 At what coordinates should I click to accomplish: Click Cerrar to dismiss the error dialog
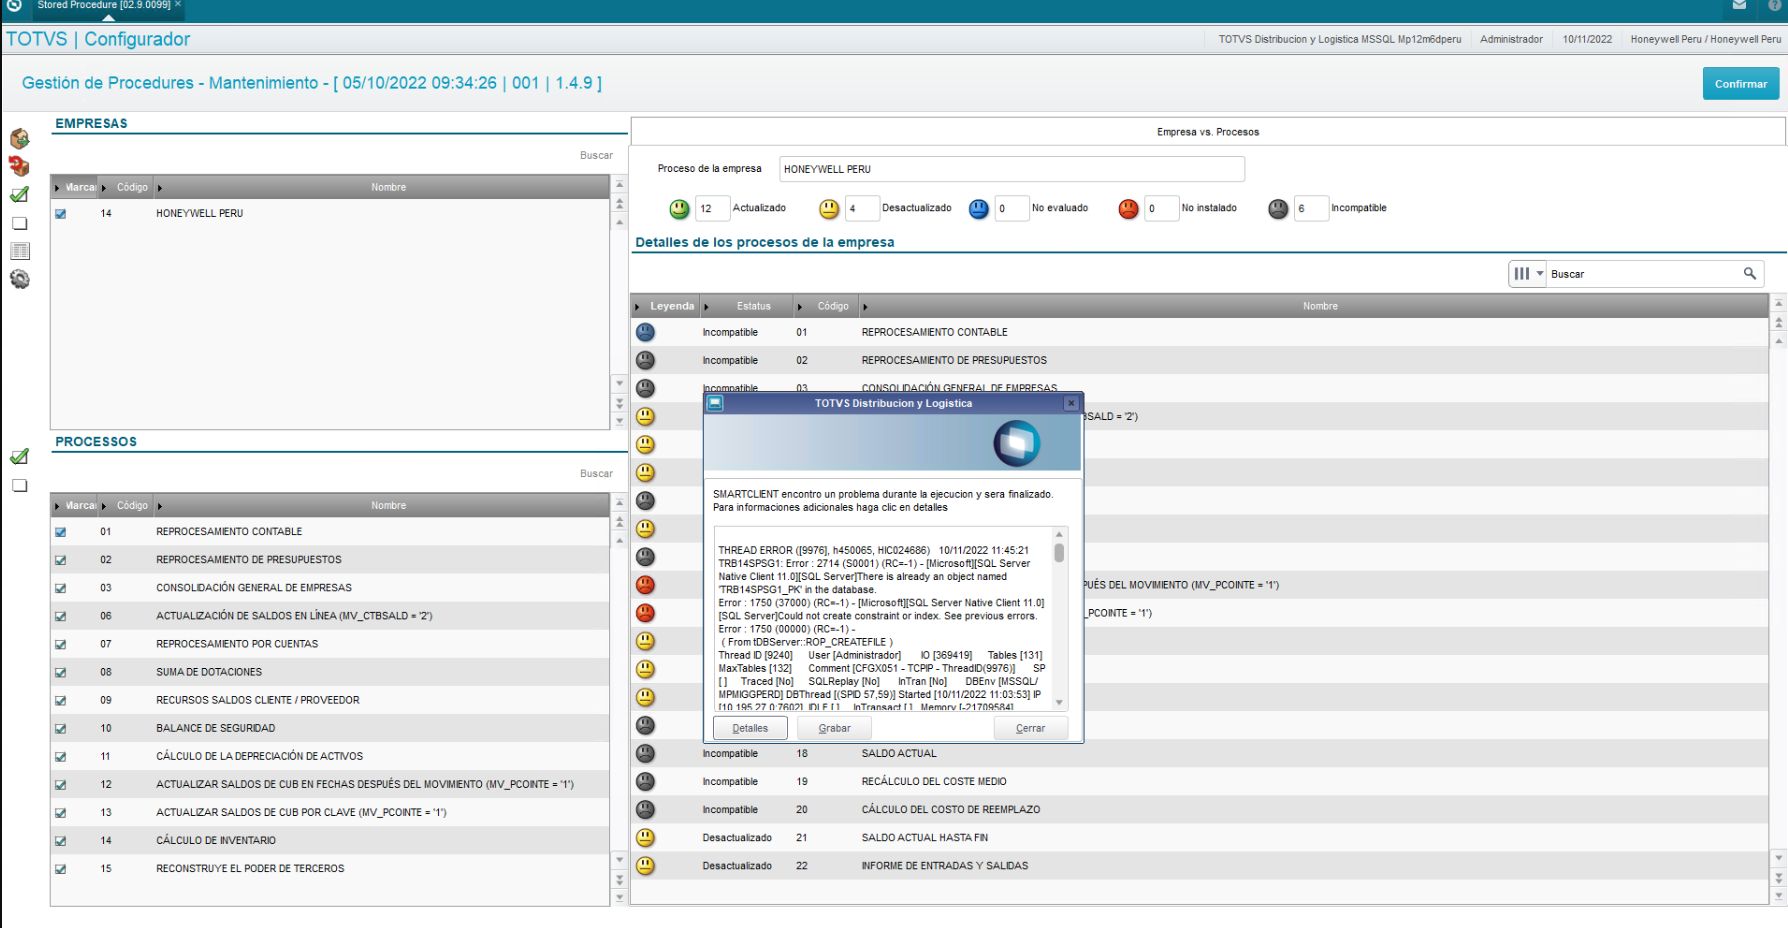[1030, 728]
